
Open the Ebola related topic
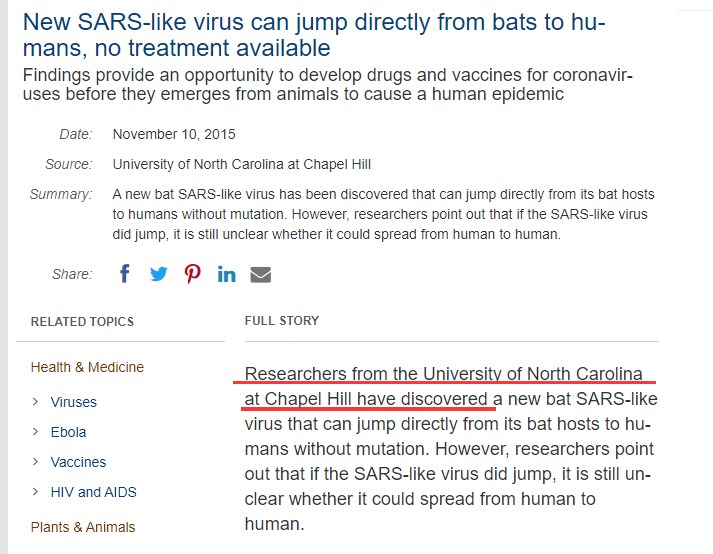coord(68,432)
